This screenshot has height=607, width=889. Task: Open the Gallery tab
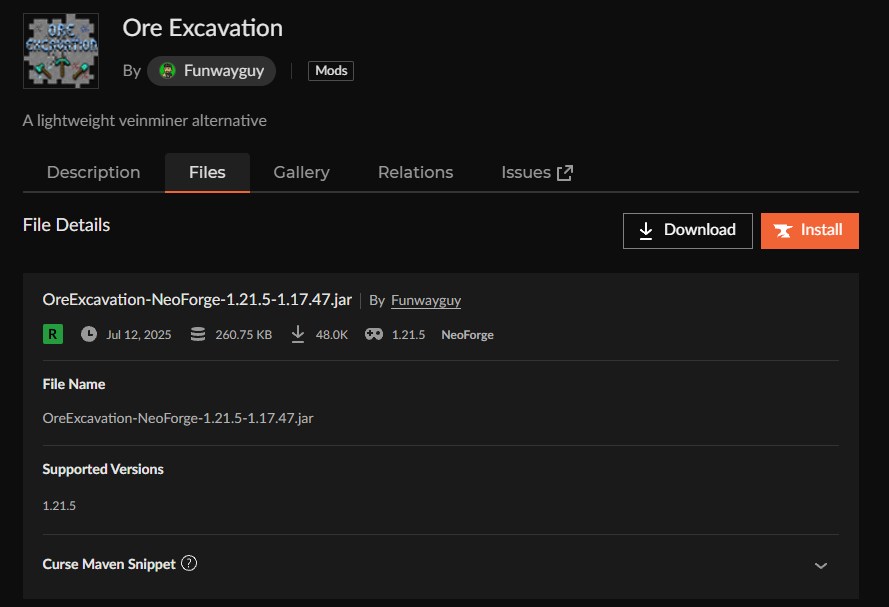[301, 172]
